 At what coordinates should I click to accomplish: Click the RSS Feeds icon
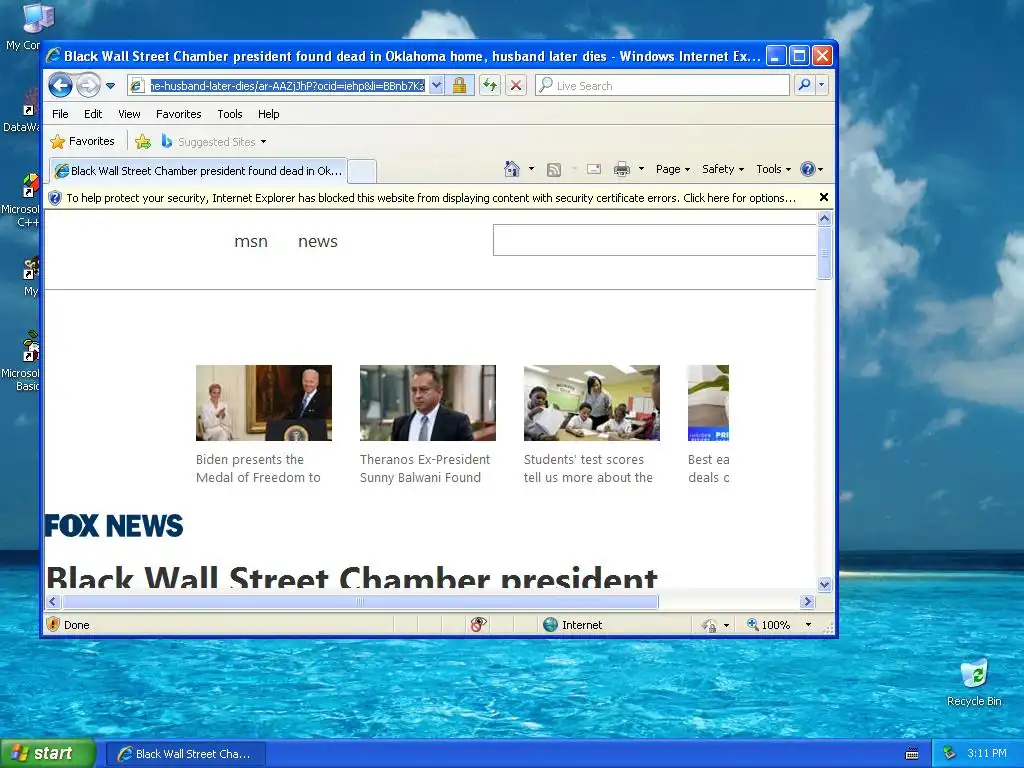(x=554, y=170)
